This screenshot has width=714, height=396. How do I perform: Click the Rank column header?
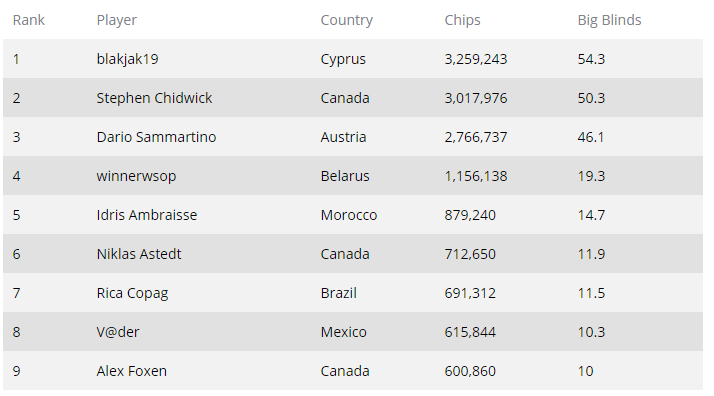29,20
